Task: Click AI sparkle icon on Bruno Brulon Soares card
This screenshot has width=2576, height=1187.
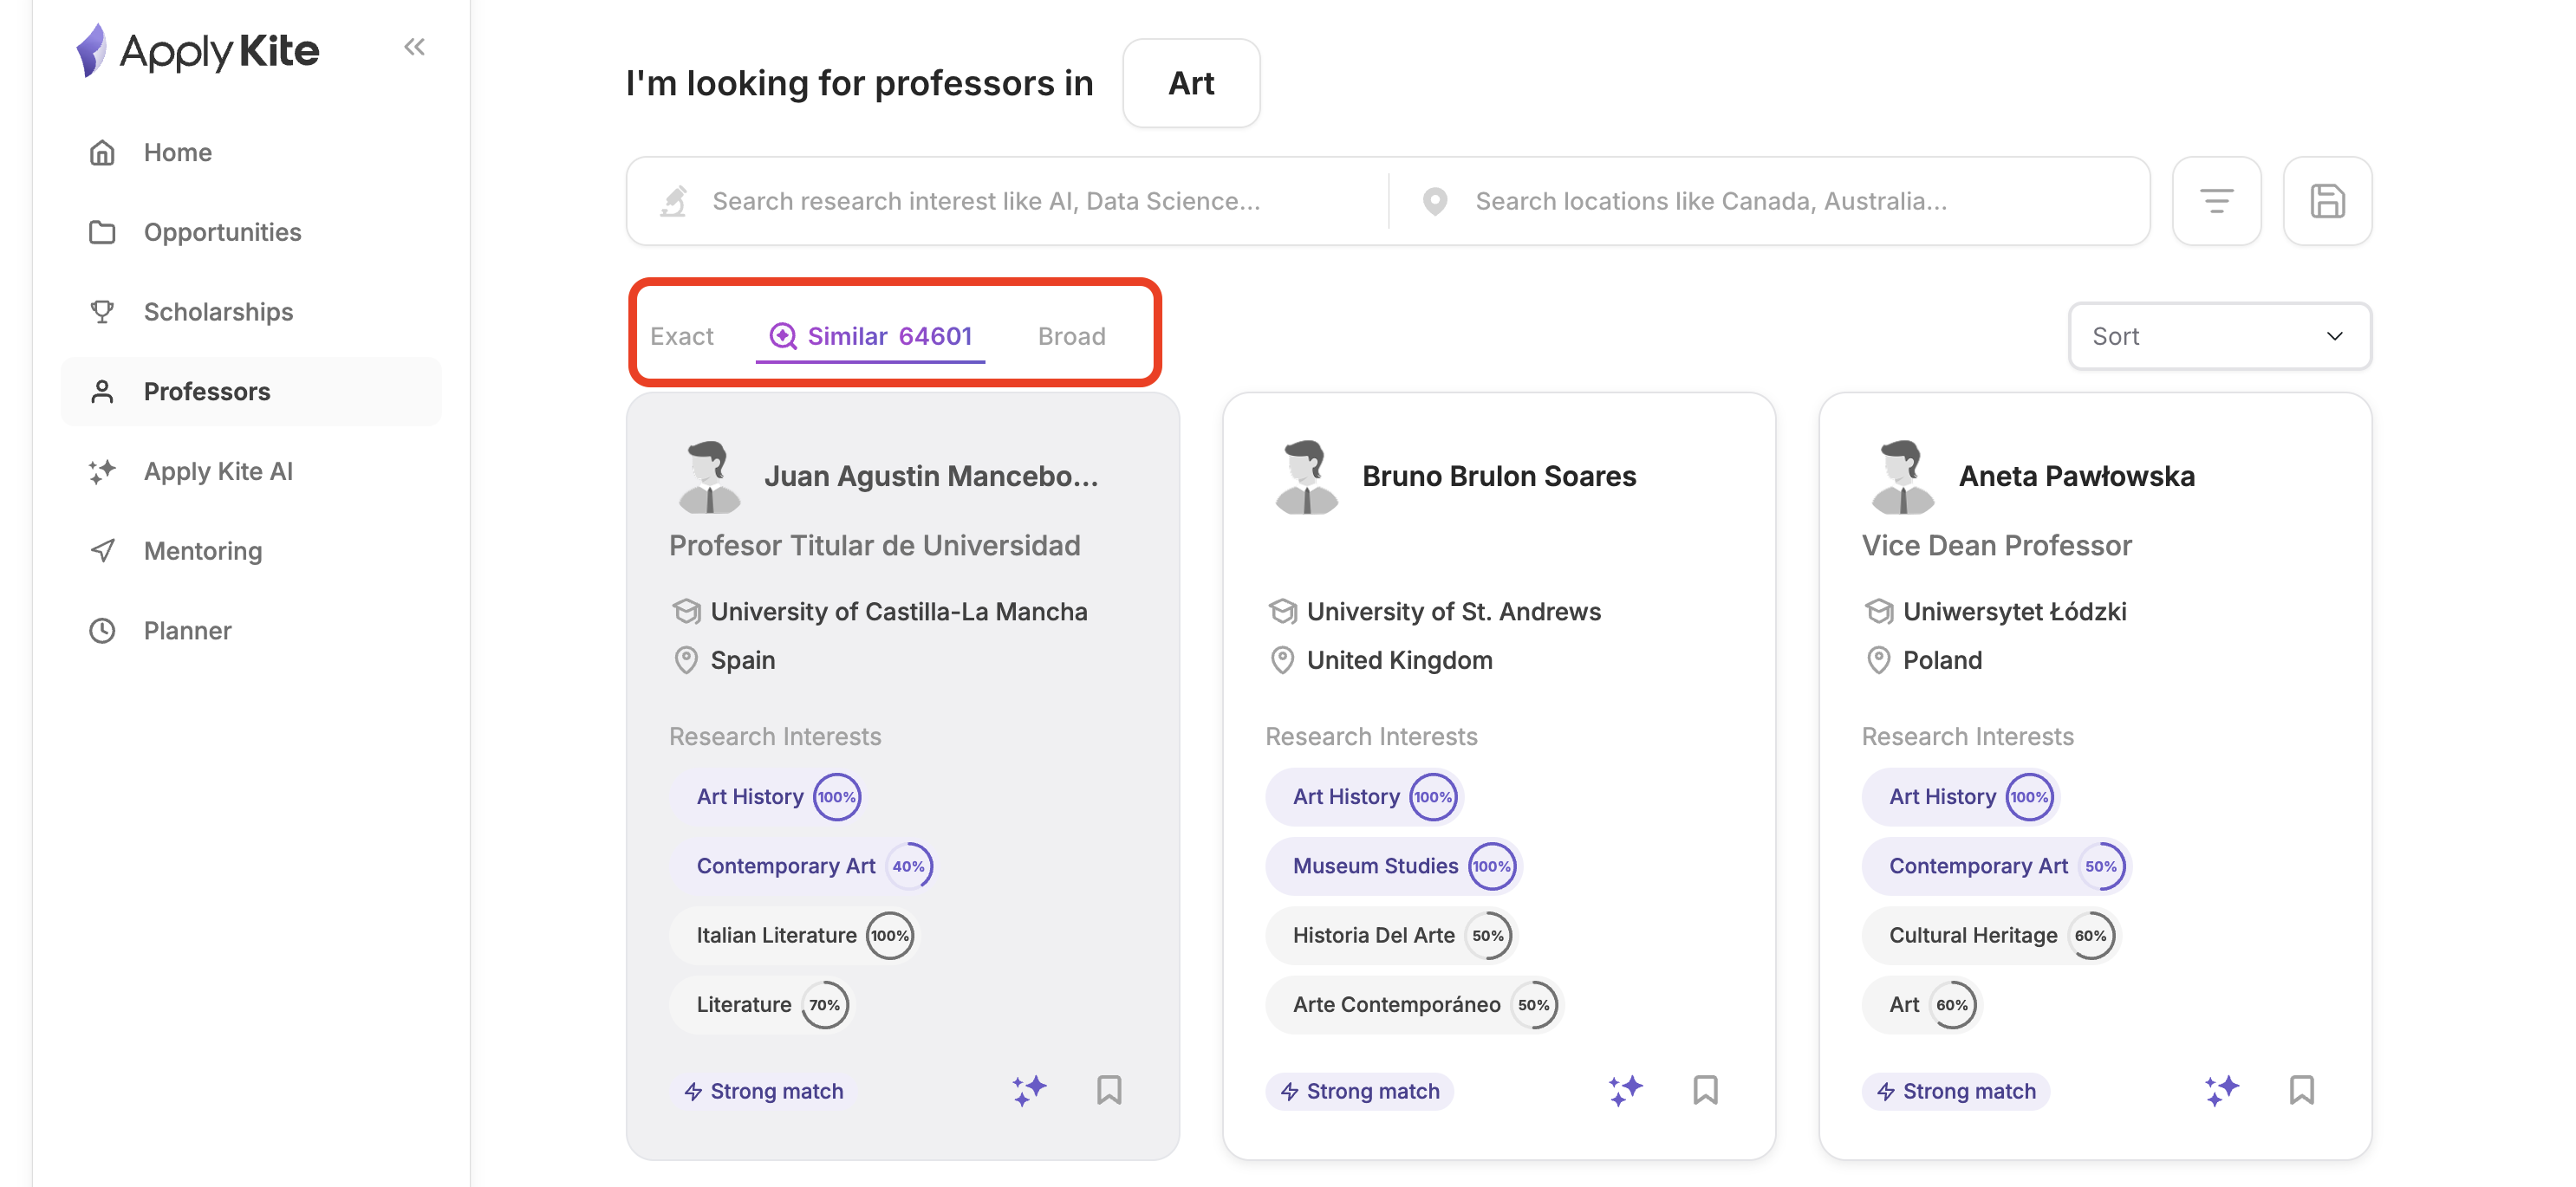Action: pyautogui.click(x=1625, y=1089)
